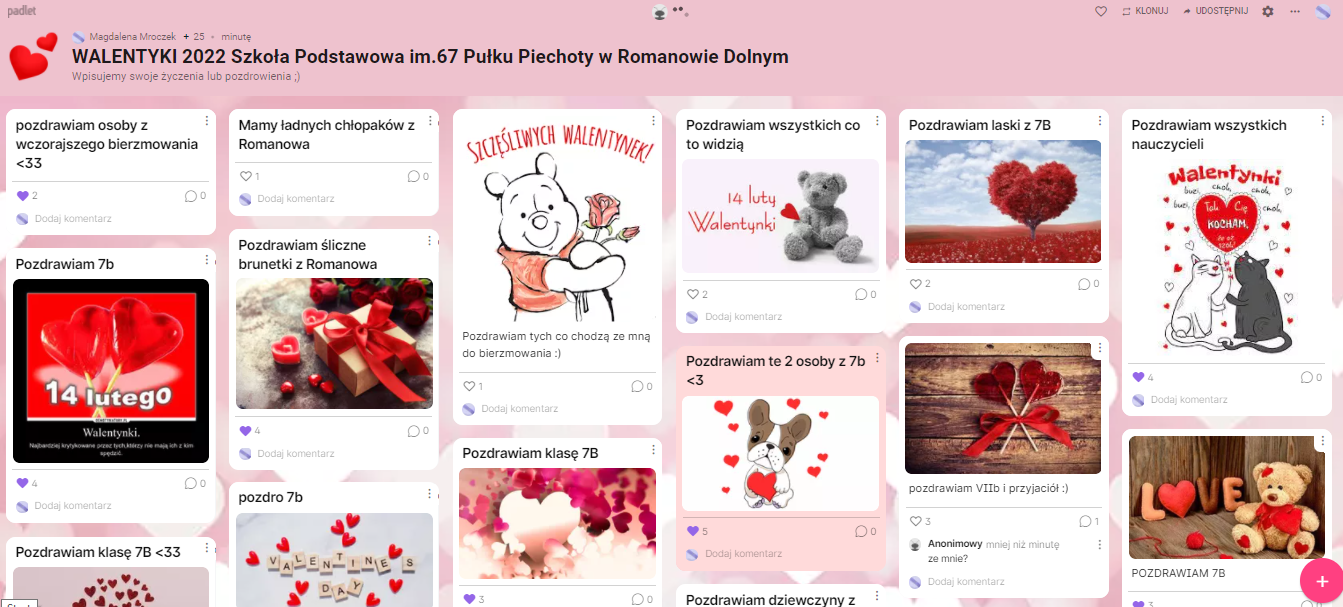Image resolution: width=1343 pixels, height=607 pixels.
Task: Open the user avatar in top-right corner
Action: click(x=1323, y=11)
